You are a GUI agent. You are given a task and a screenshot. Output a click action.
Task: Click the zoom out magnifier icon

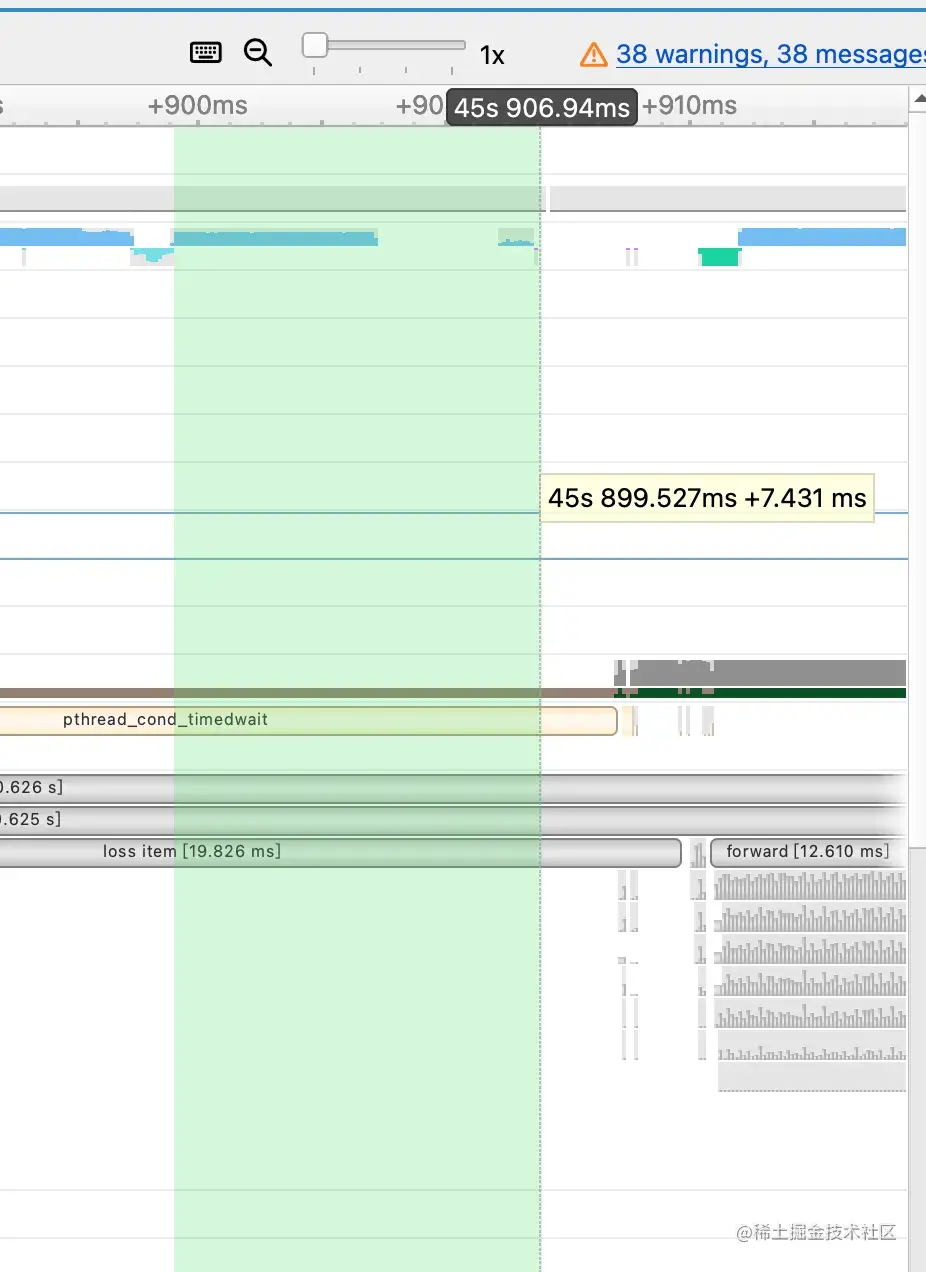258,53
